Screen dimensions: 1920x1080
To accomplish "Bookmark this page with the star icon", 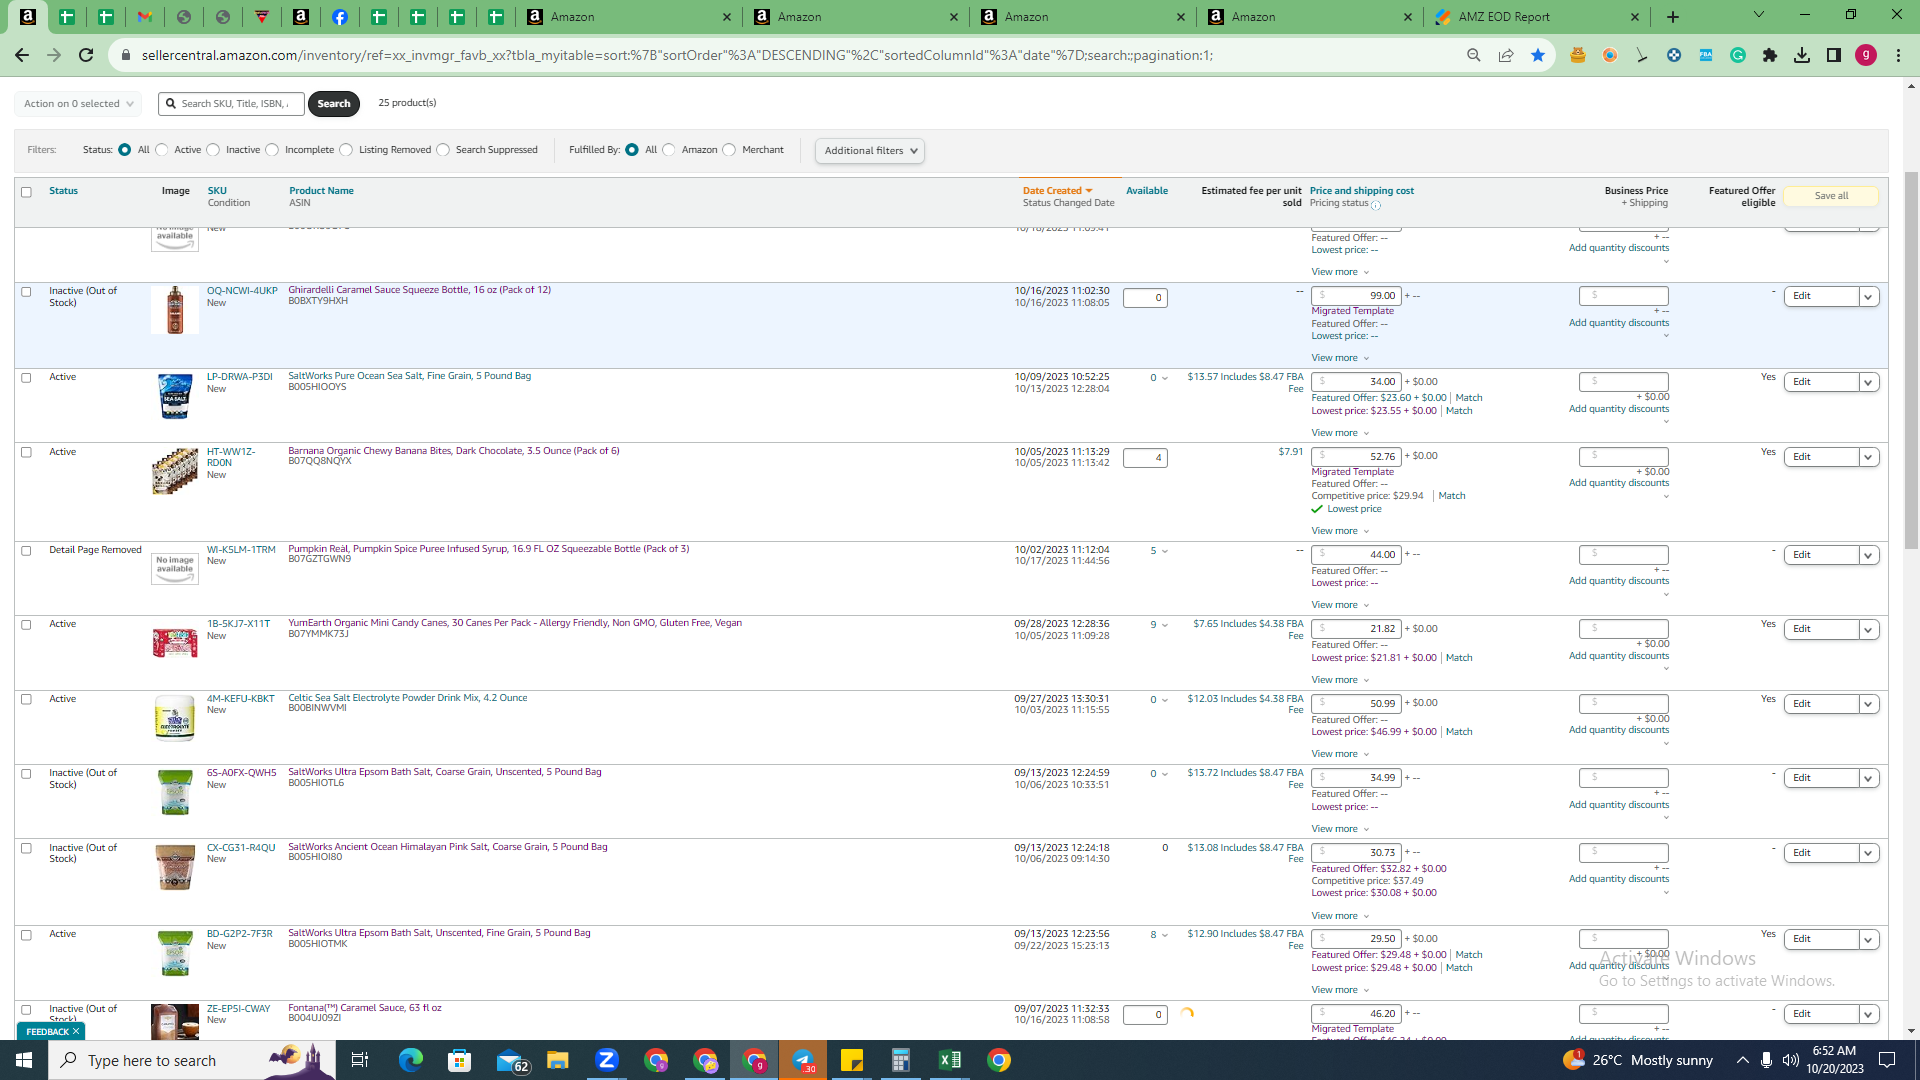I will point(1538,55).
